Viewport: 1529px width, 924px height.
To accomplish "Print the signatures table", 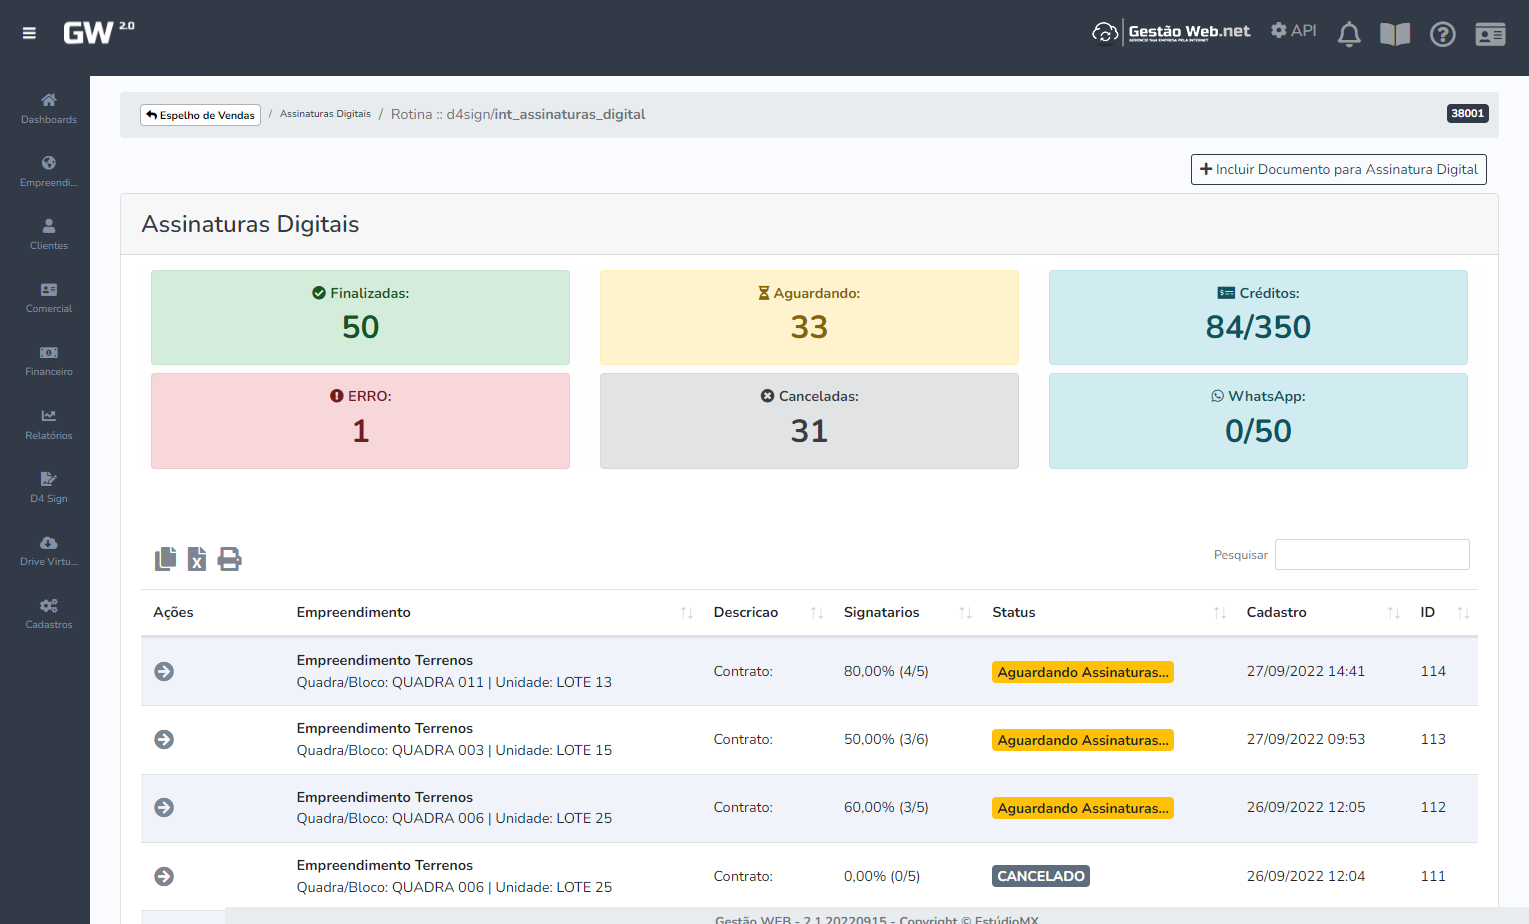I will coord(229,559).
